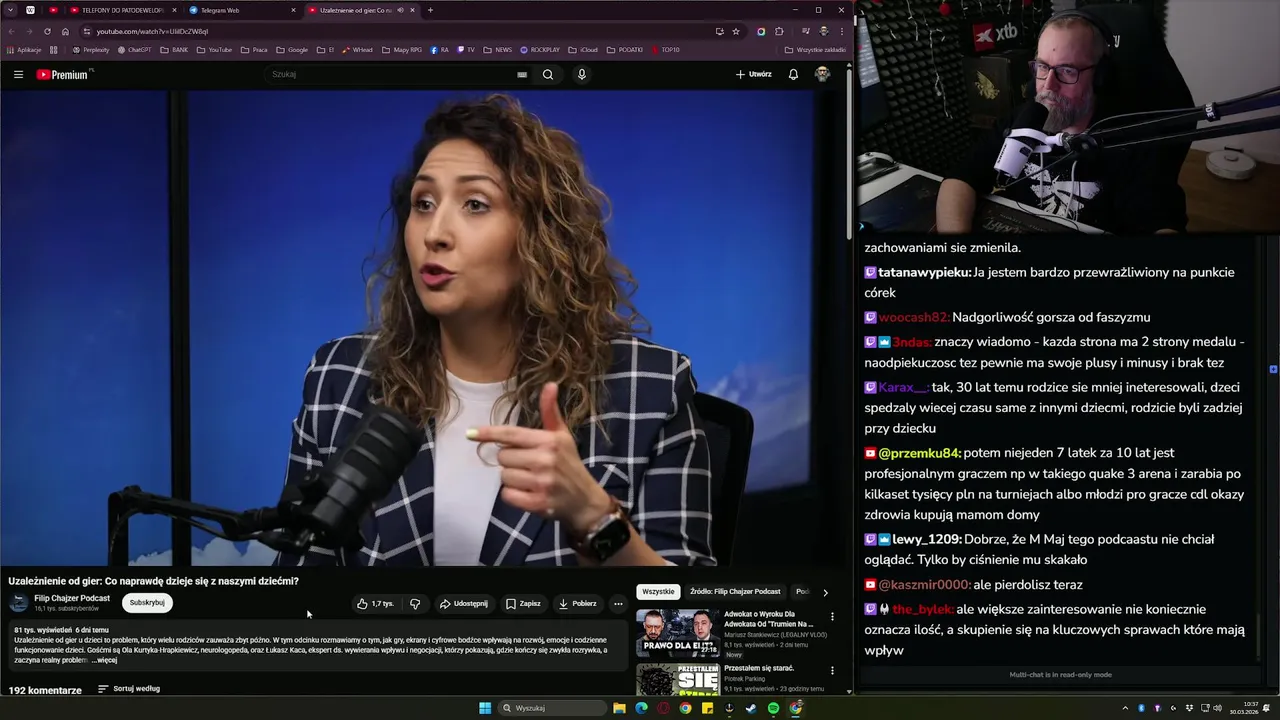Open Sortuj według comments sorting dropdown
This screenshot has height=720, width=1280.
pyautogui.click(x=129, y=689)
